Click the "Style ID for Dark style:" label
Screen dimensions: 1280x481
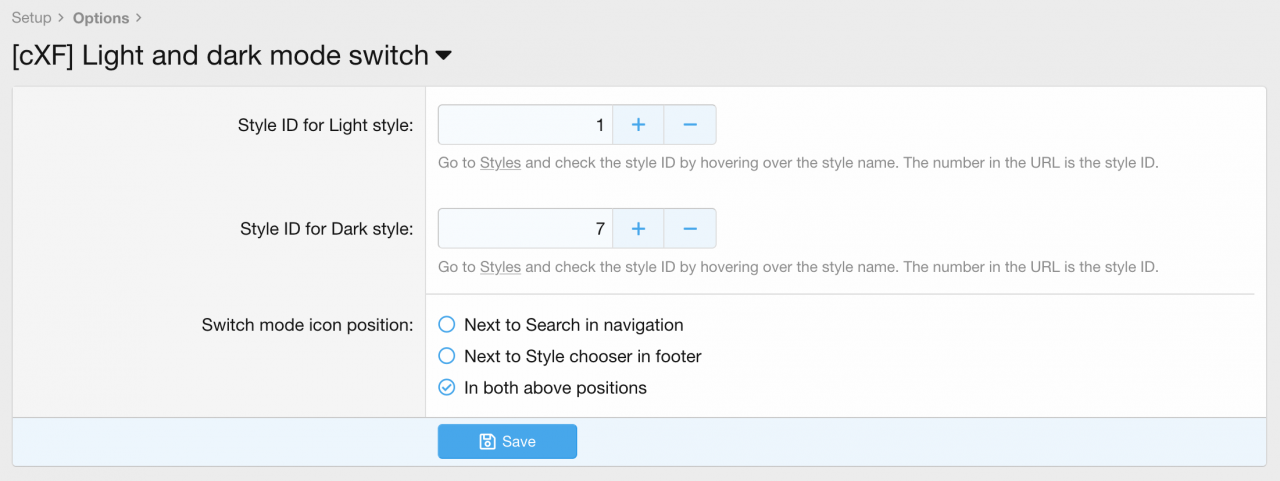[326, 229]
